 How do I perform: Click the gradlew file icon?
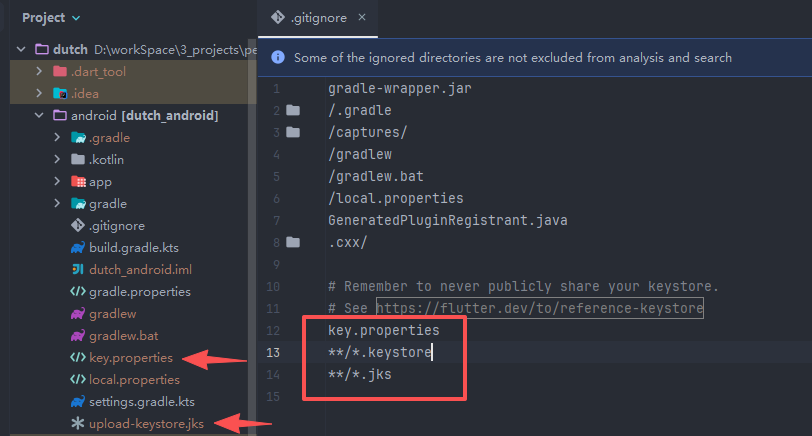(77, 313)
